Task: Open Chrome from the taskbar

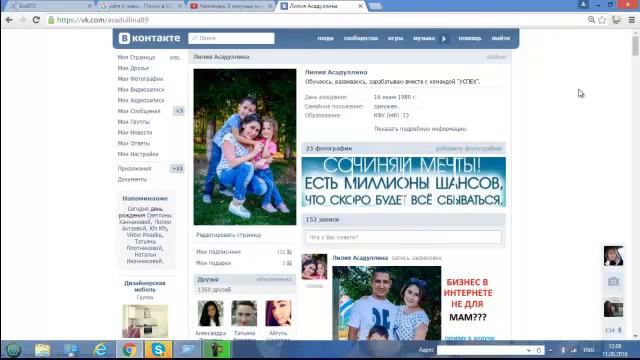Action: tap(129, 350)
